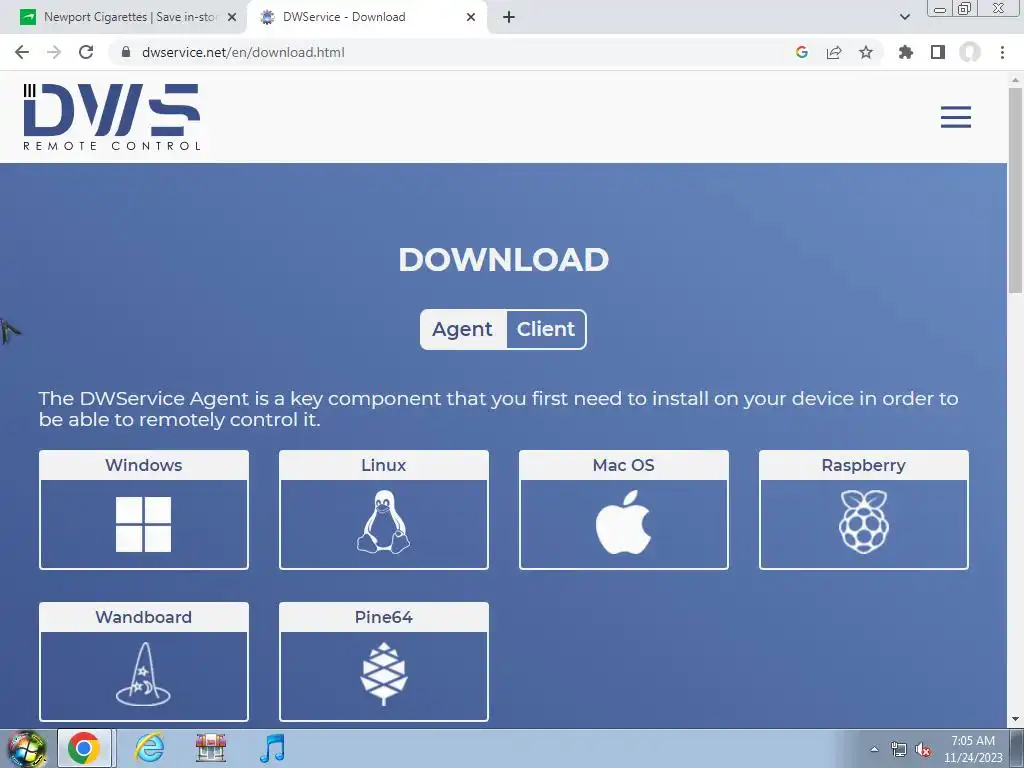This screenshot has height=768, width=1024.
Task: Click the muted volume tray icon
Action: [x=923, y=750]
